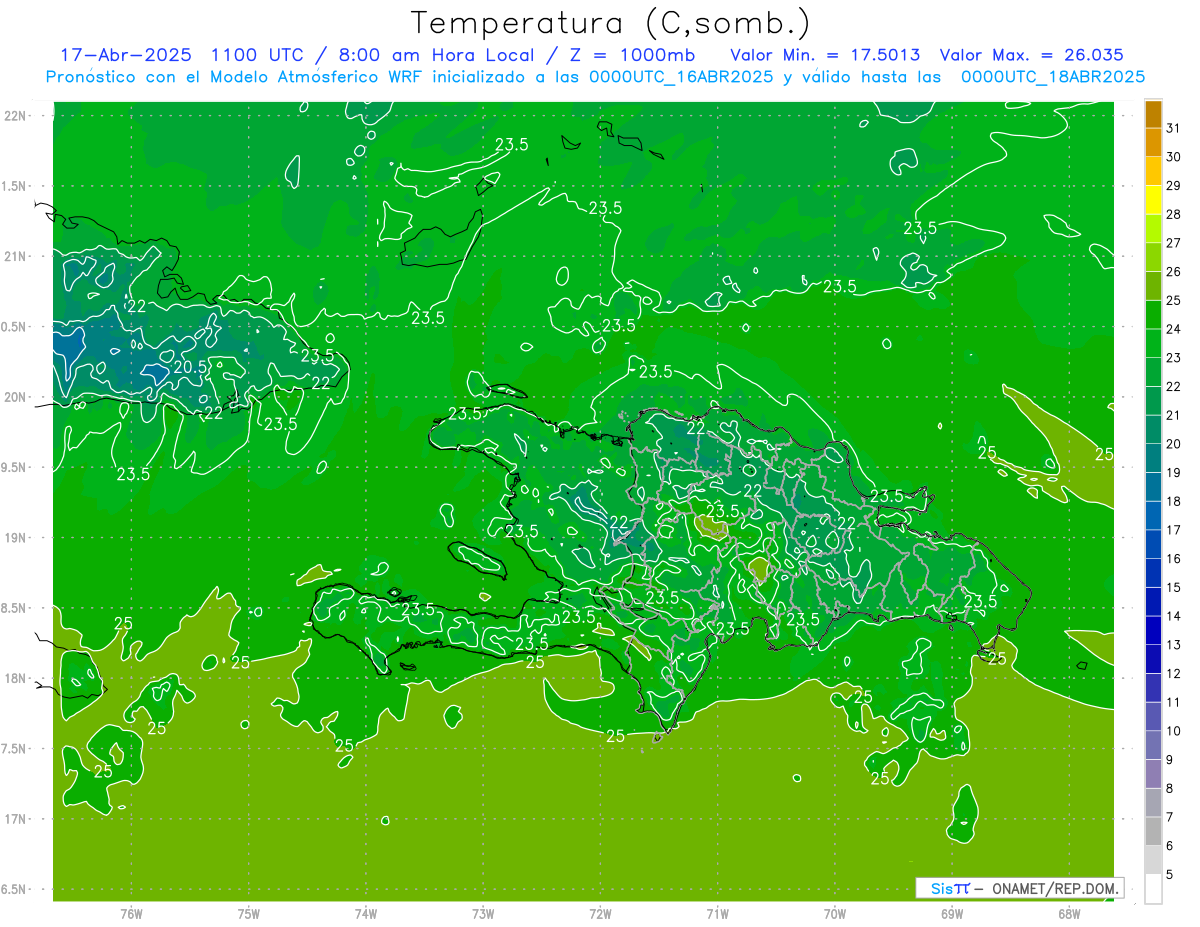Click the "69W" longitude axis label
The height and width of the screenshot is (927, 1200).
[952, 914]
